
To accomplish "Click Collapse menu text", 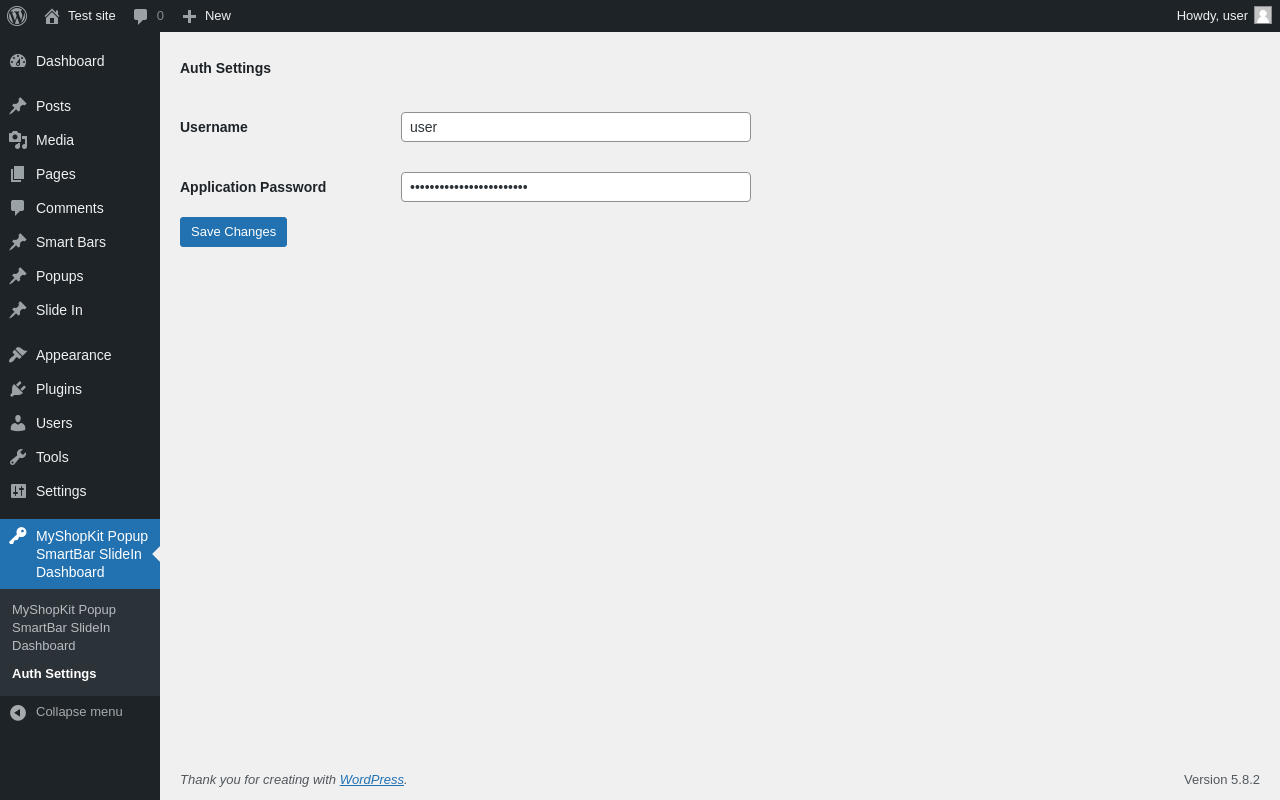I will (x=79, y=712).
